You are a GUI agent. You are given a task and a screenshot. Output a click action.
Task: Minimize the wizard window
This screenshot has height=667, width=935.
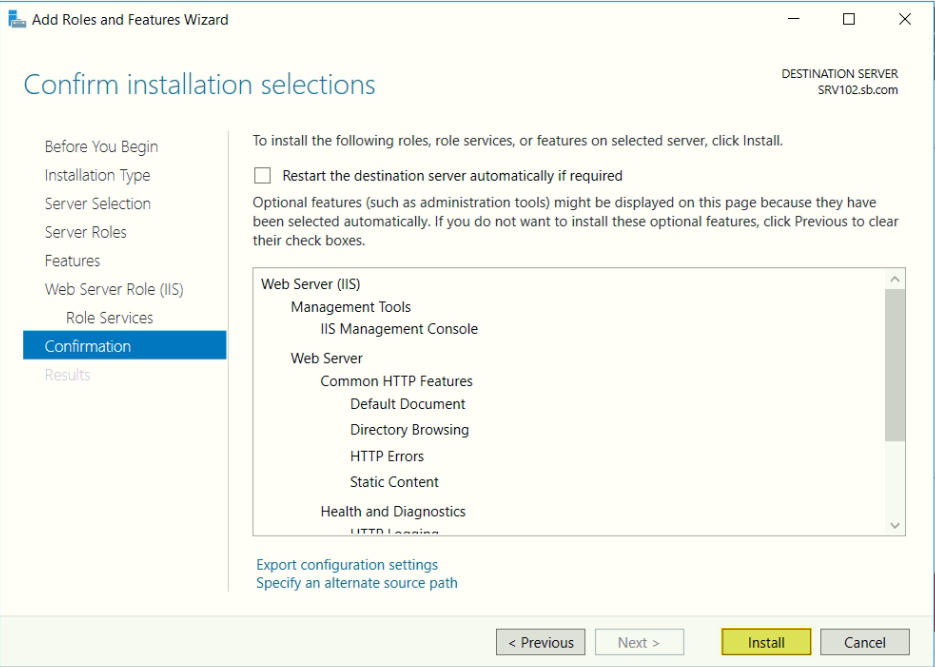pyautogui.click(x=794, y=19)
